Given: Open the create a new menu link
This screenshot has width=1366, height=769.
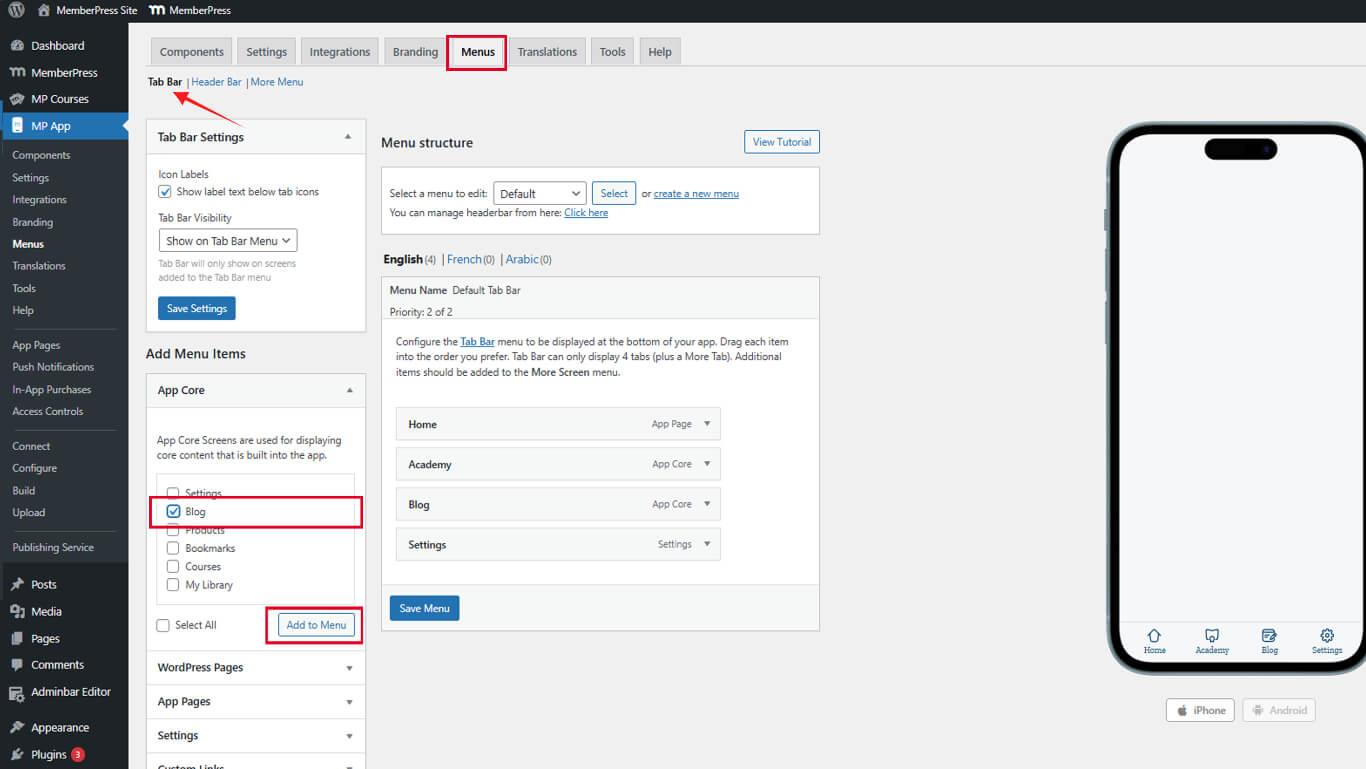Looking at the screenshot, I should tap(696, 193).
